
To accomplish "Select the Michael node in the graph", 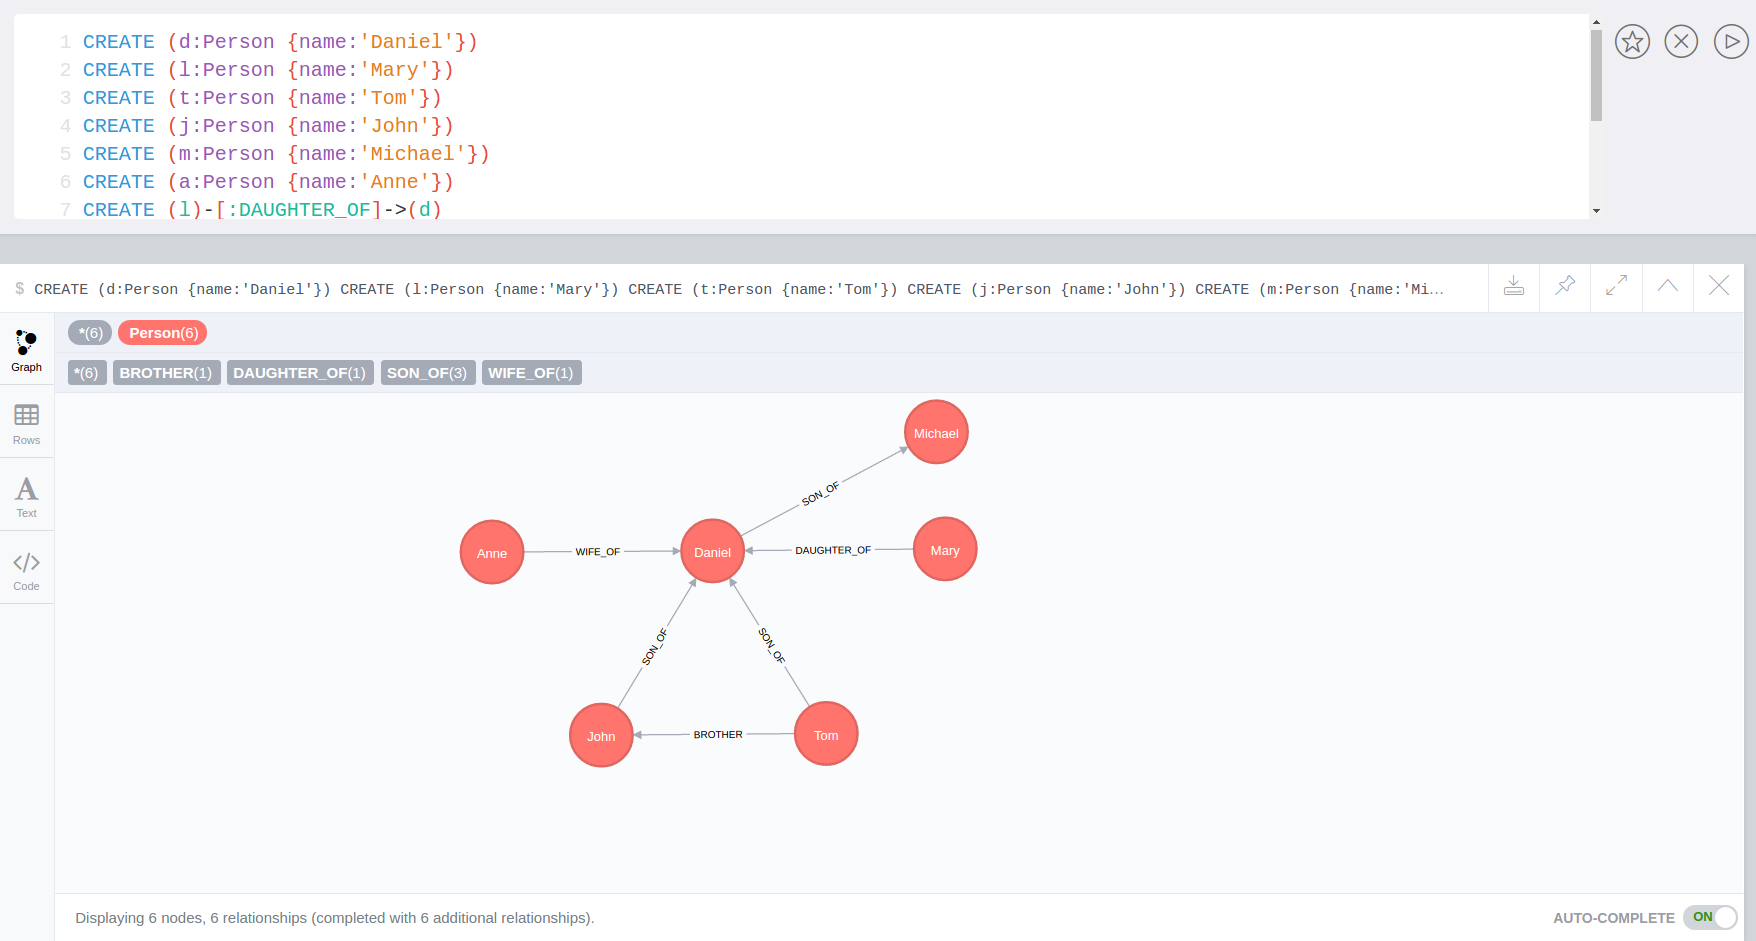I will click(x=935, y=432).
